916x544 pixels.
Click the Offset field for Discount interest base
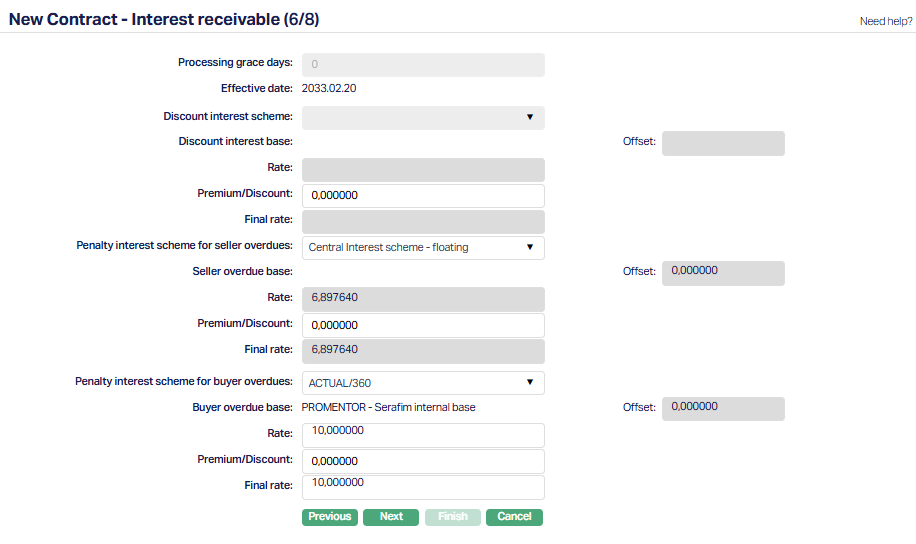(722, 143)
